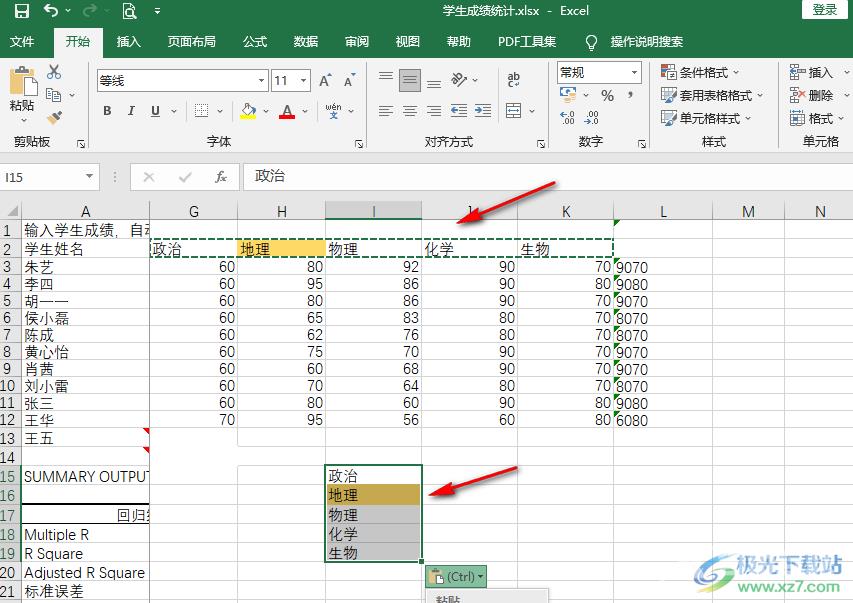Apply Comma Style format
853x603 pixels.
[631, 95]
